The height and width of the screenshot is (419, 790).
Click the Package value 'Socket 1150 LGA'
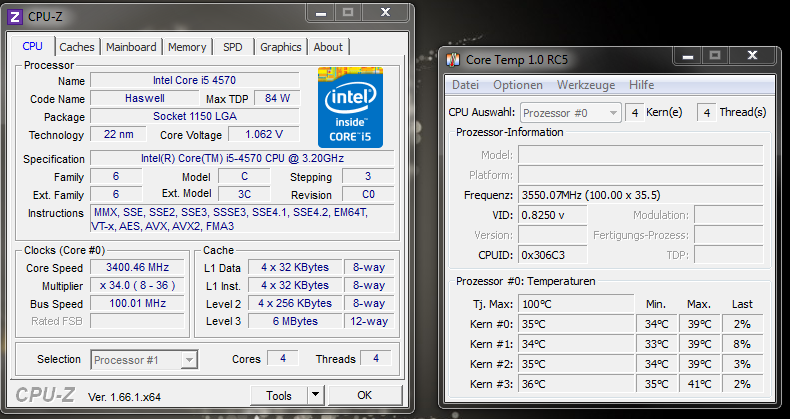point(194,116)
